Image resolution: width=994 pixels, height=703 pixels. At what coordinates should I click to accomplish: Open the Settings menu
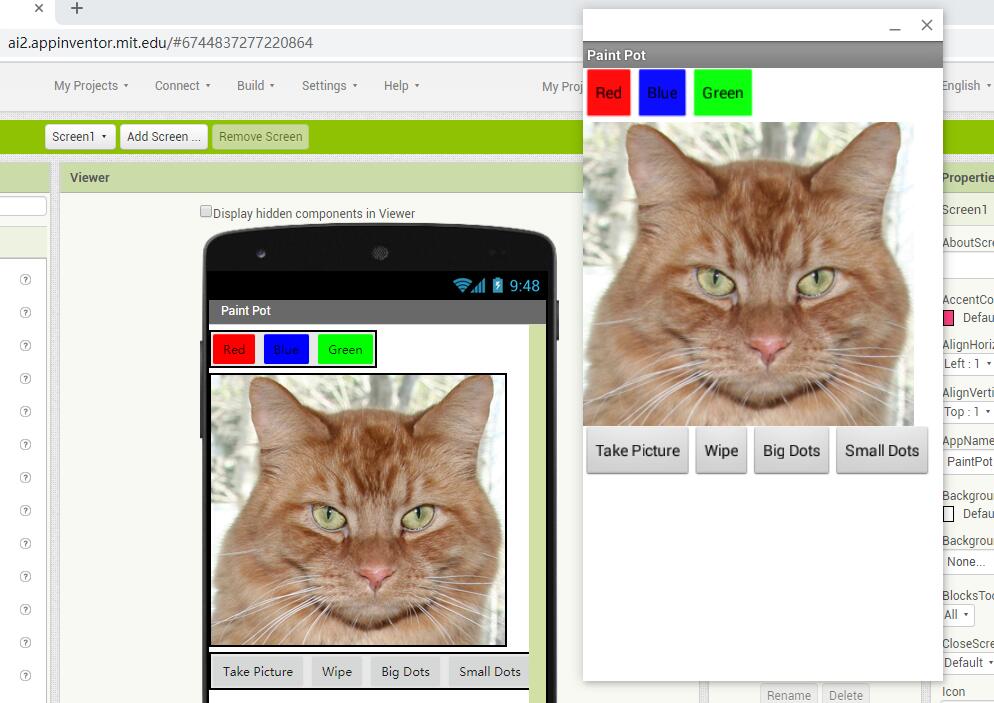coord(330,86)
